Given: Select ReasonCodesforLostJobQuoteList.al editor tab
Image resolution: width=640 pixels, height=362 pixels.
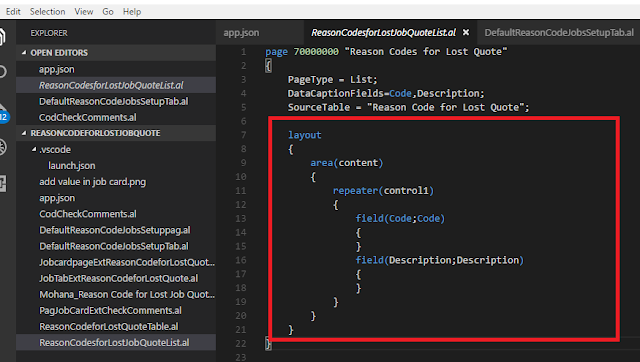Looking at the screenshot, I should tap(383, 33).
